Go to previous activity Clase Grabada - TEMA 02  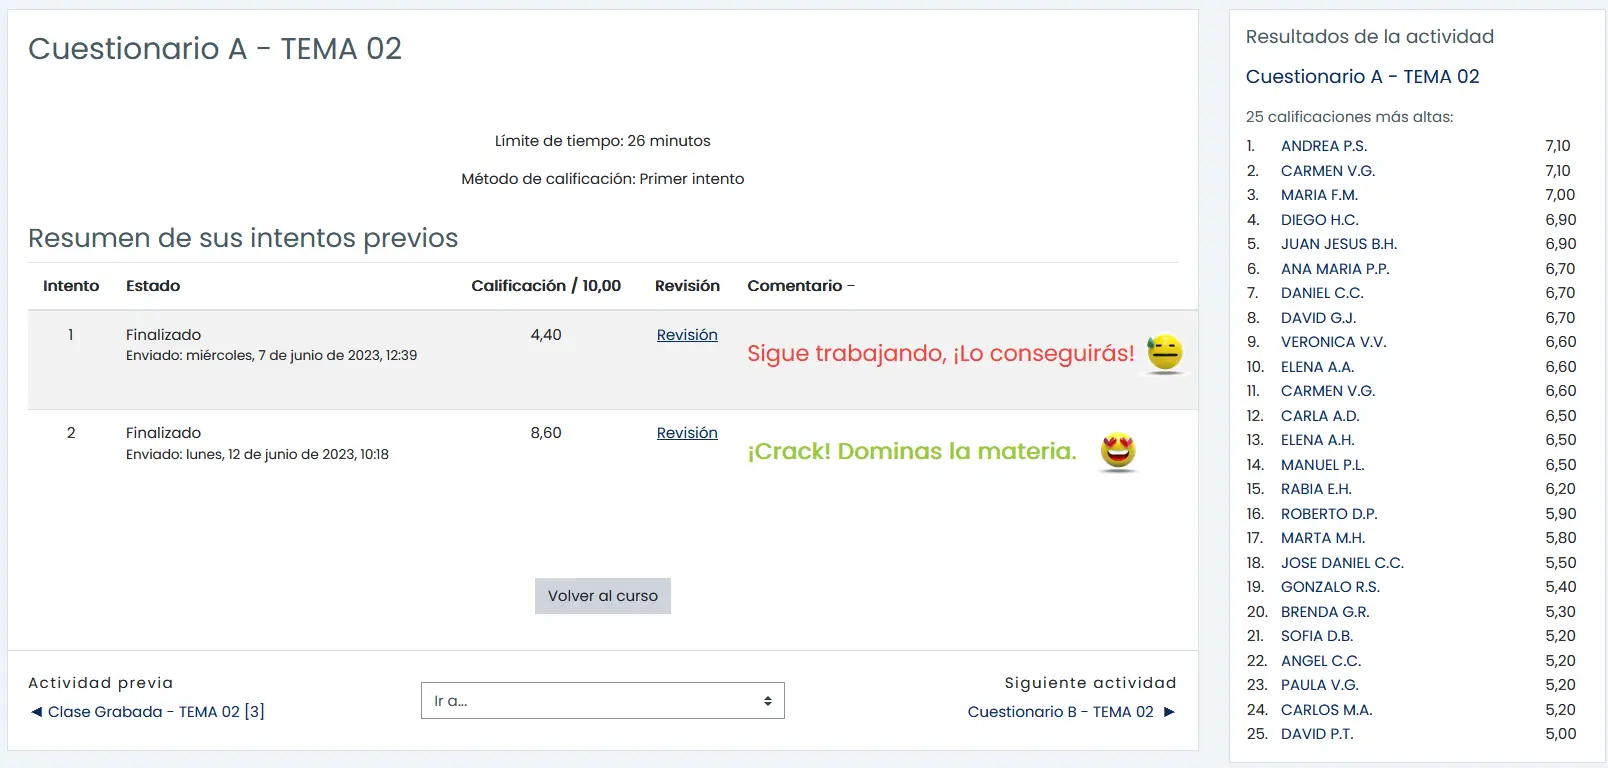(156, 712)
